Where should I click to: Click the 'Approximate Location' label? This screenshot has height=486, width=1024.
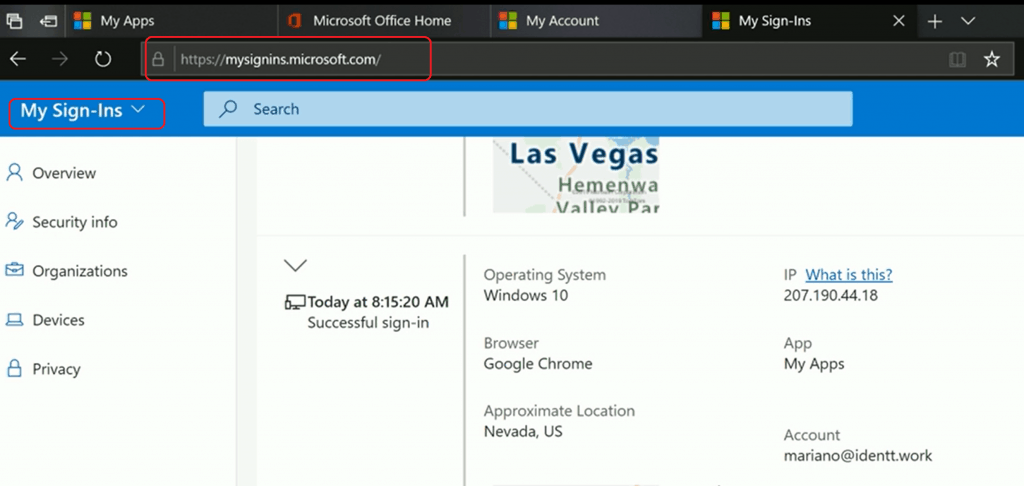pos(559,411)
